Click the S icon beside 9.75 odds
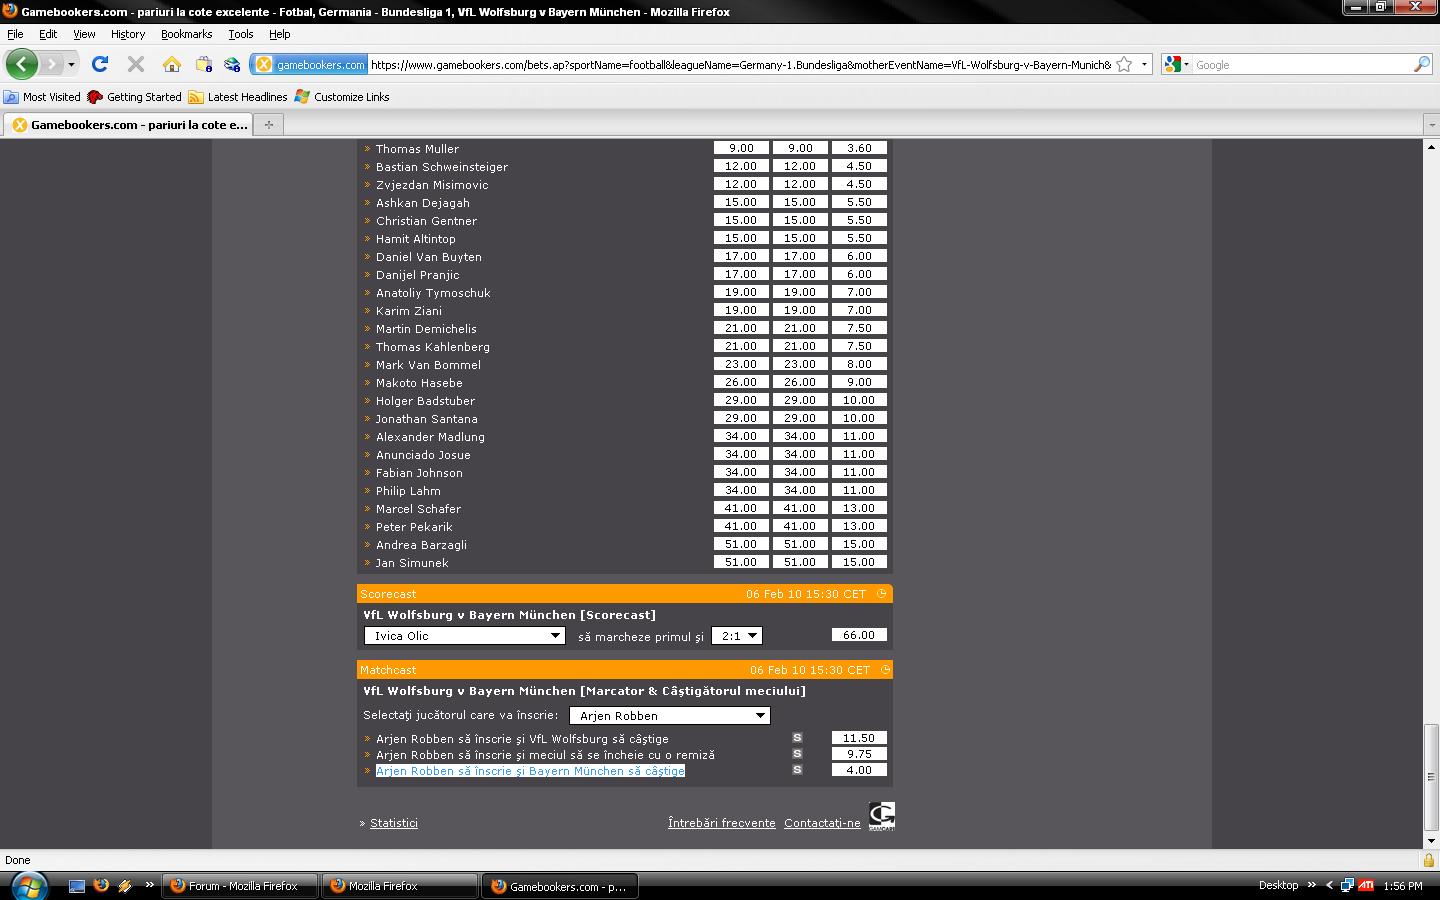 pos(797,754)
